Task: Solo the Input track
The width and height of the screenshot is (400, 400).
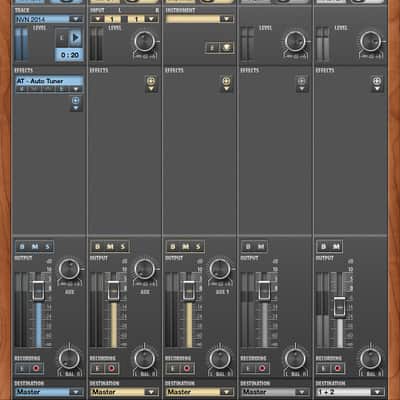Action: 123,247
